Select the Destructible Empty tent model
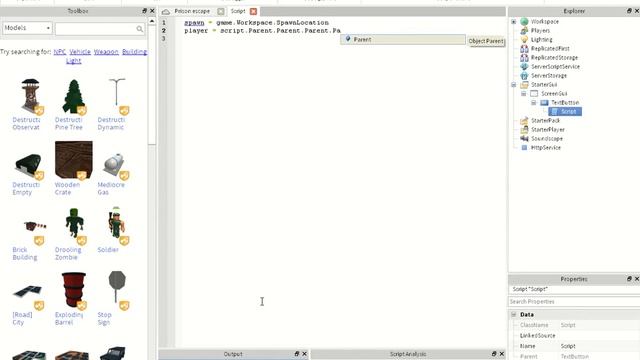This screenshot has height=360, width=640. 29,165
